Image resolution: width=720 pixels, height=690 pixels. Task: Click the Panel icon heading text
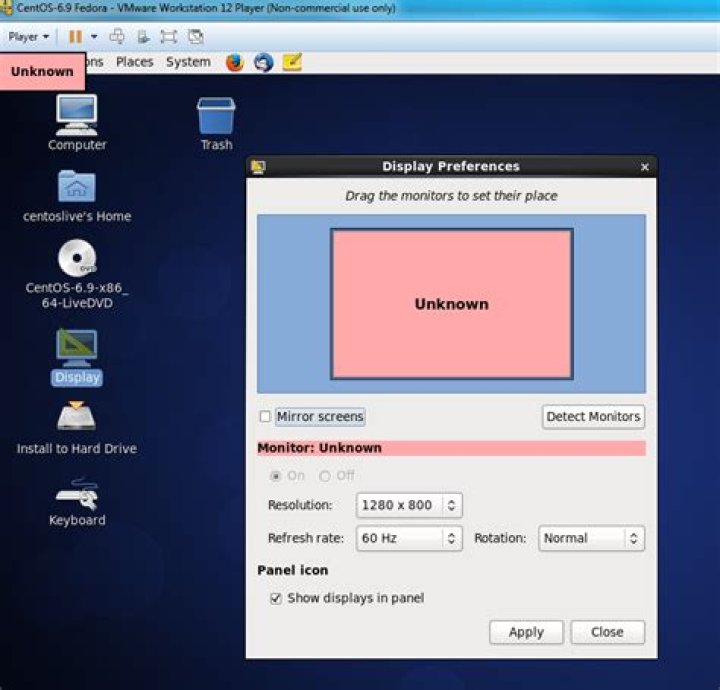[292, 570]
